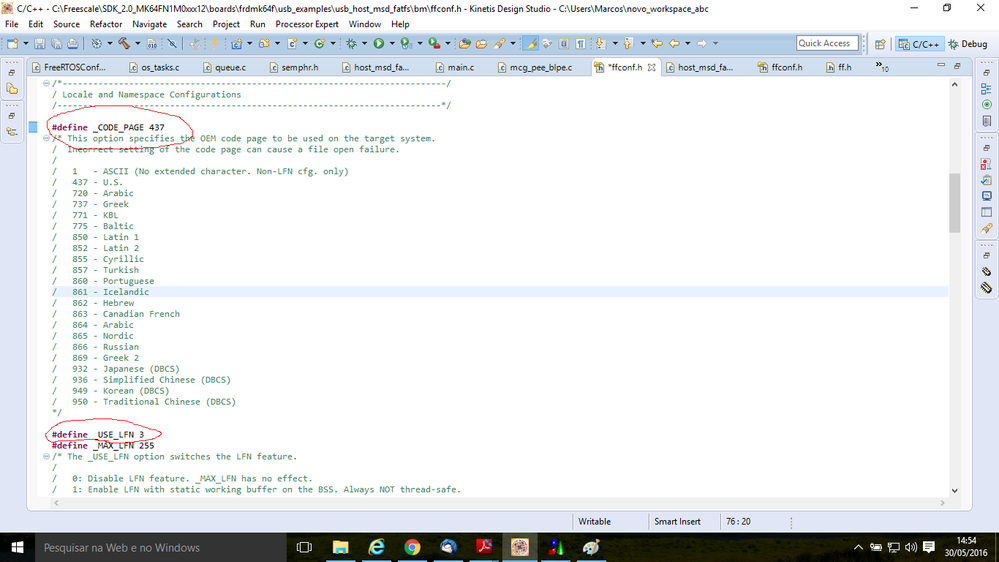This screenshot has width=999, height=562.
Task: Create a new C/C++ project icon
Action: click(x=236, y=43)
